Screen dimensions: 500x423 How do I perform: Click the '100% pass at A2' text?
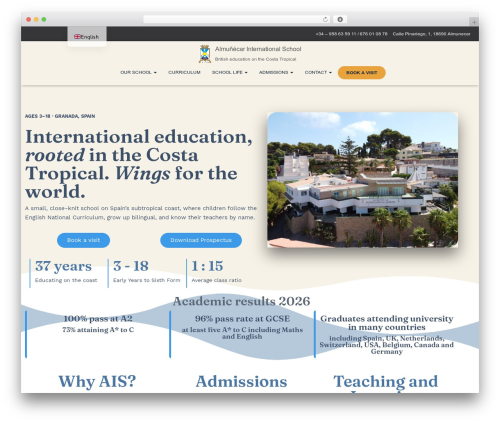pos(98,319)
